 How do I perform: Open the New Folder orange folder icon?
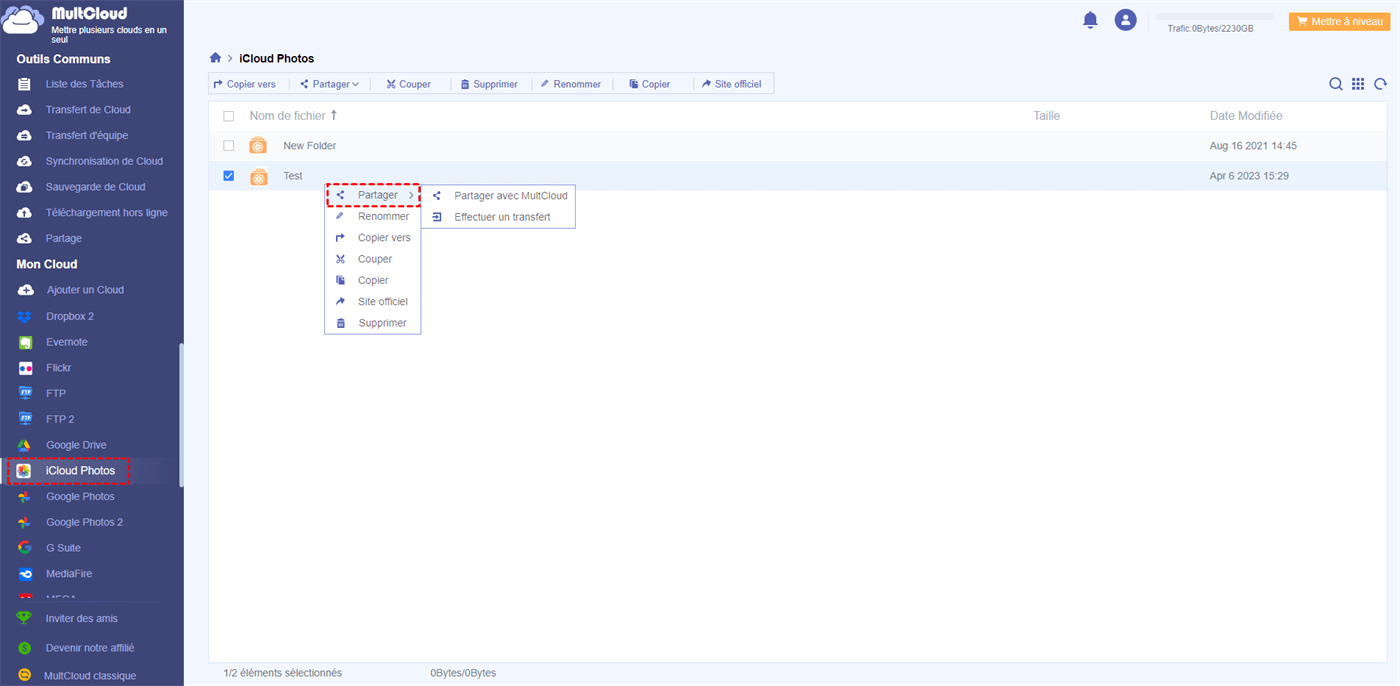(258, 146)
